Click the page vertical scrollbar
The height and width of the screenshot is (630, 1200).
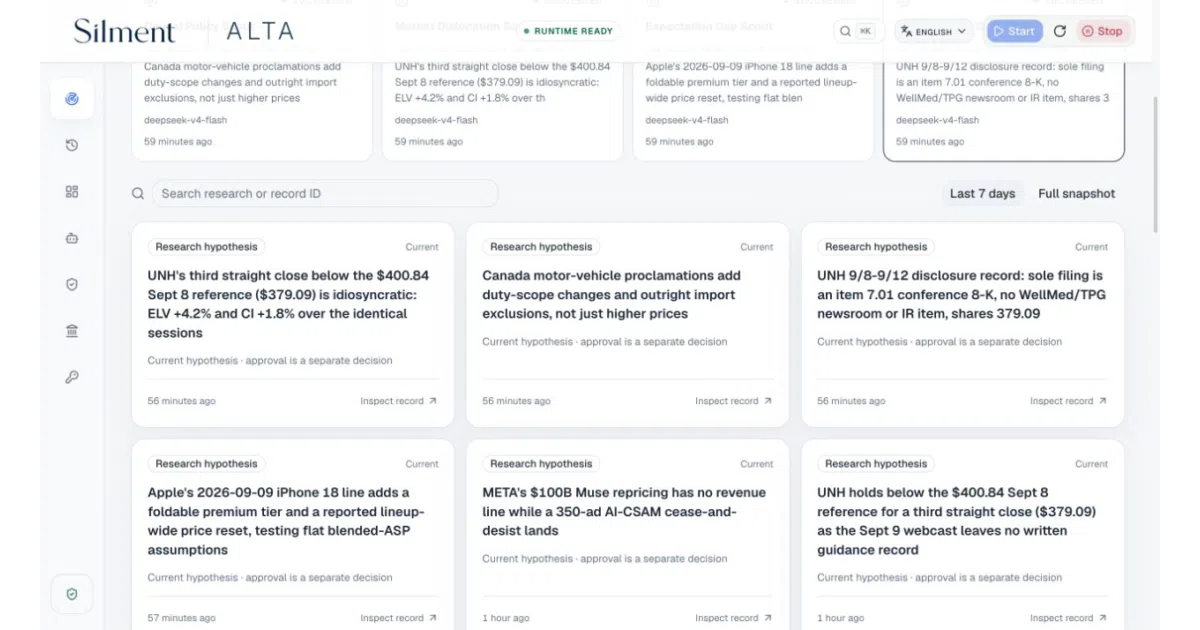1155,160
